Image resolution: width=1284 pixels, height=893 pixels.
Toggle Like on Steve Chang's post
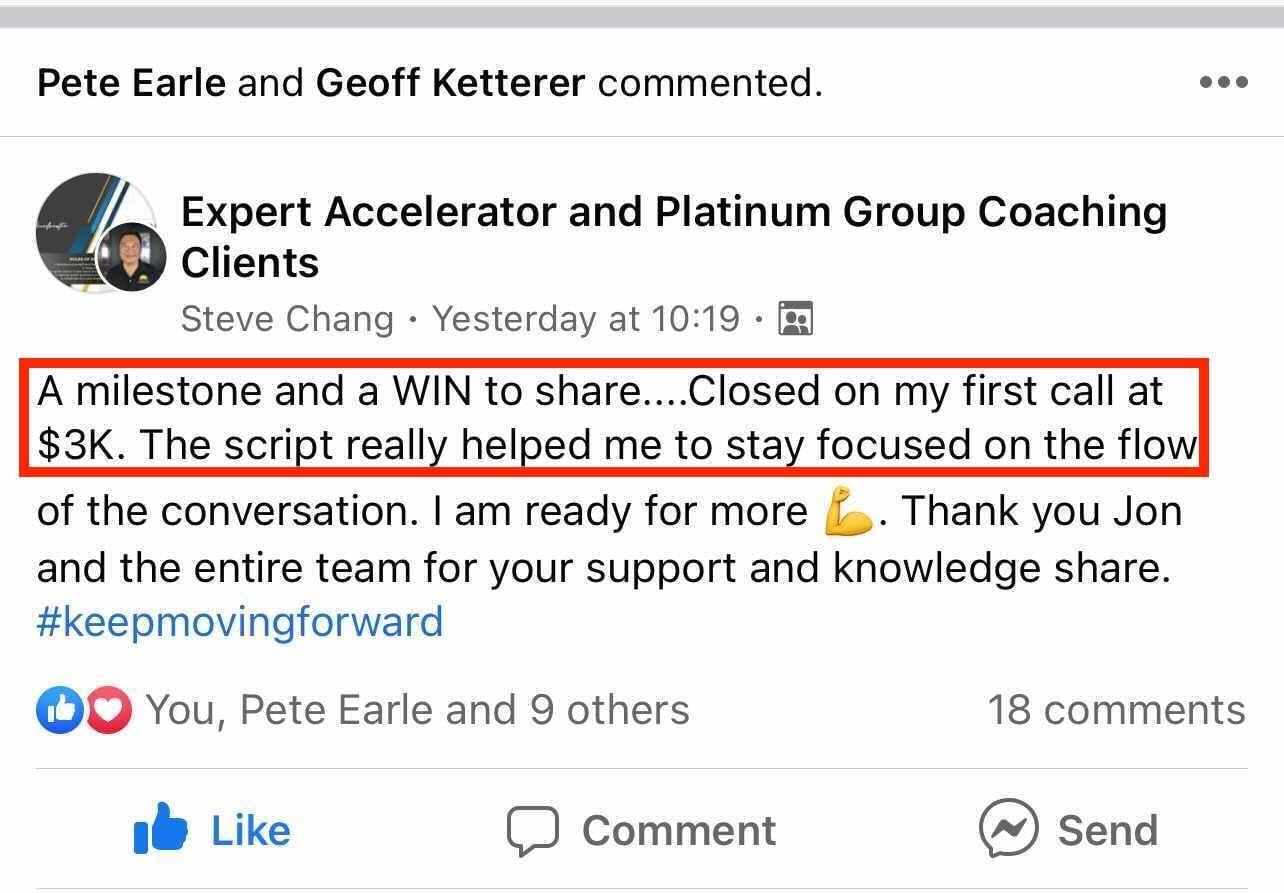click(212, 831)
